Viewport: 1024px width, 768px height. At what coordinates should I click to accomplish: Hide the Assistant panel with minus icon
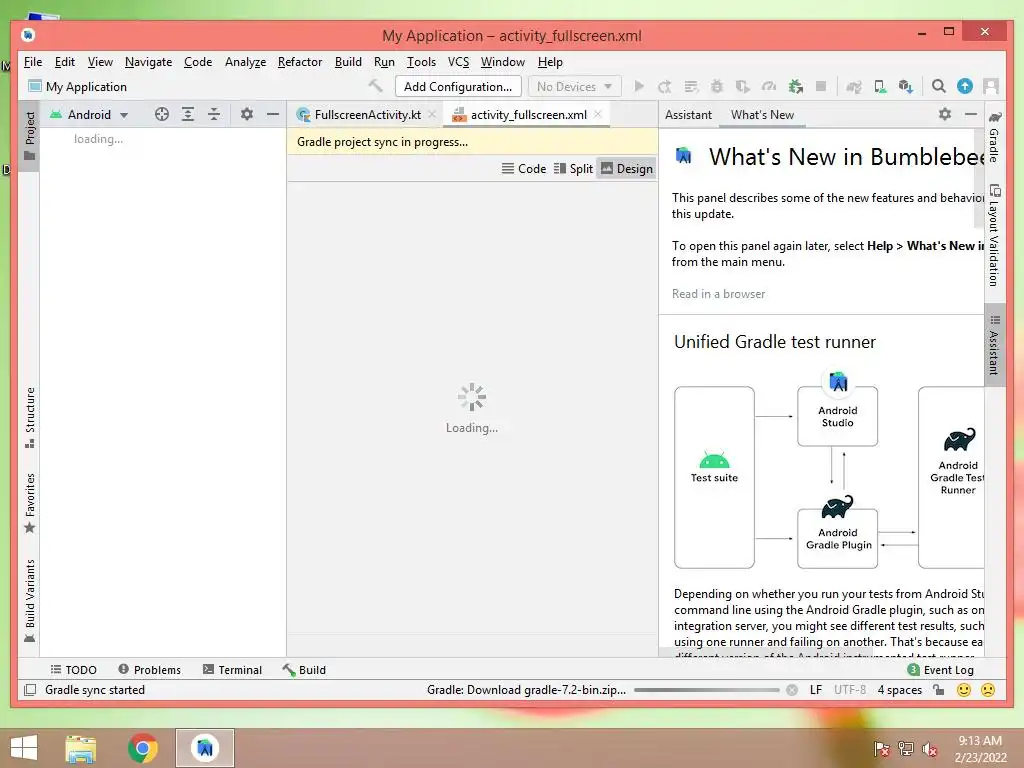pyautogui.click(x=971, y=114)
